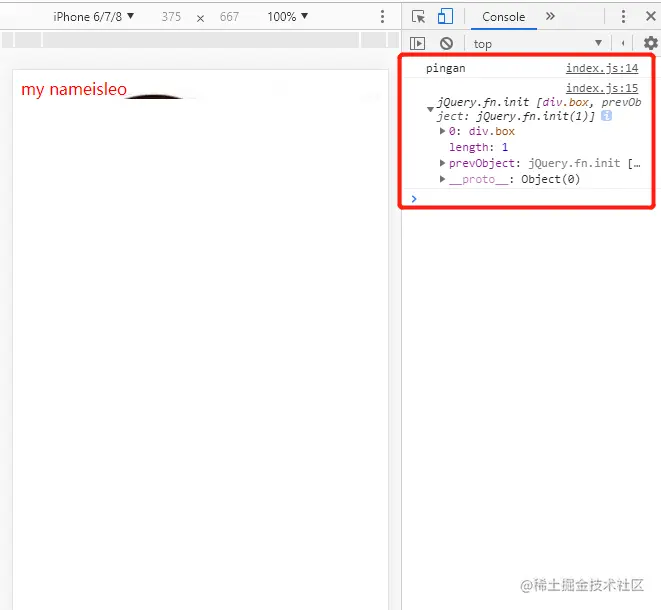This screenshot has width=661, height=610.
Task: Open the index.js:15 source link
Action: coord(602,88)
